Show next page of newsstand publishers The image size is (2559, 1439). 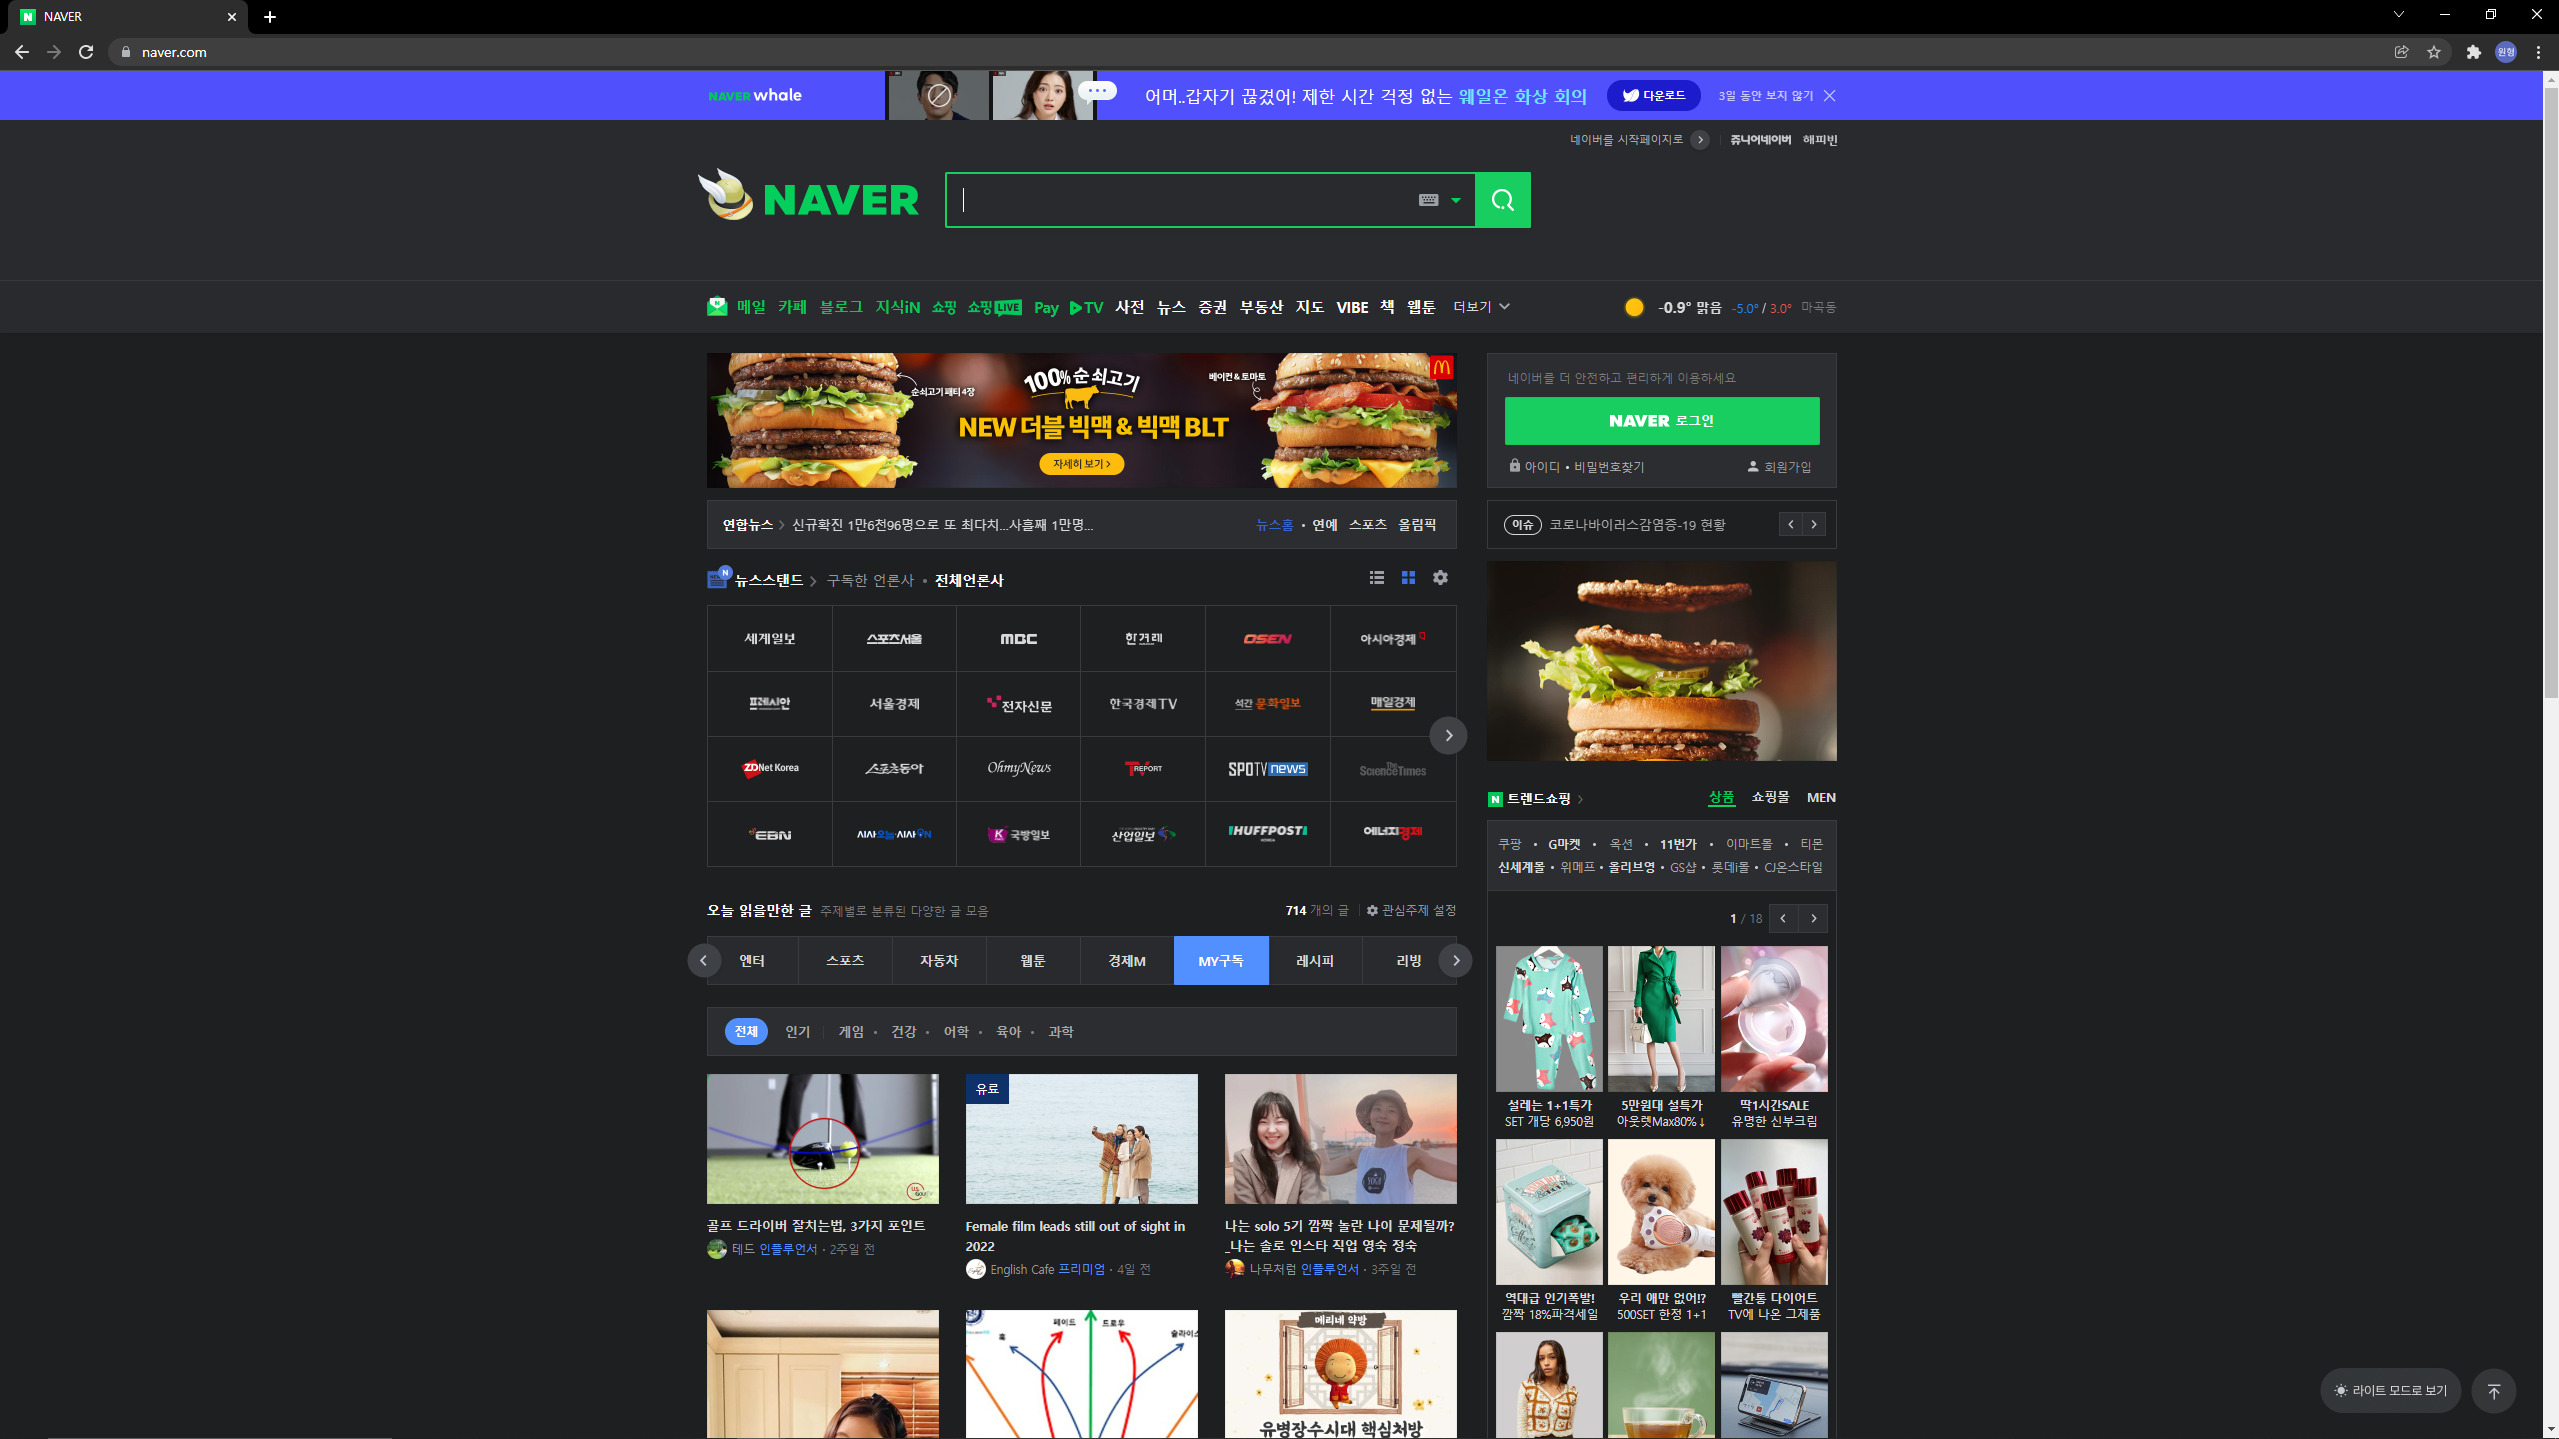1448,735
